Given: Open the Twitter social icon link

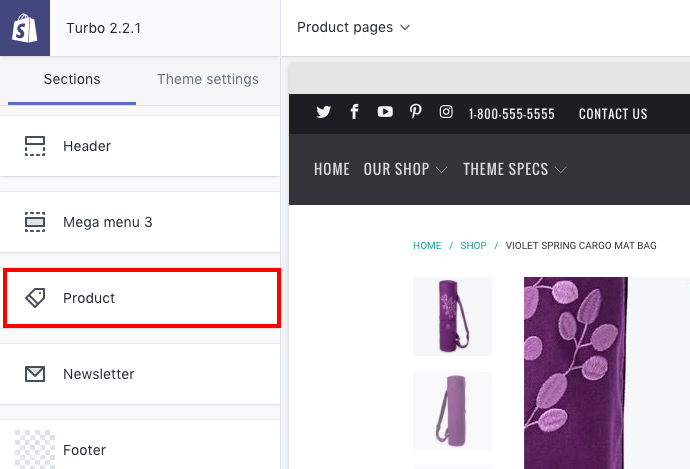Looking at the screenshot, I should (323, 113).
